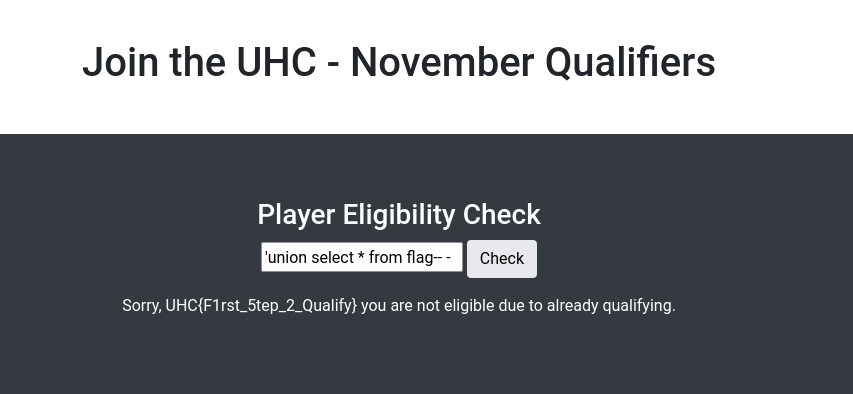Click the word 'Eligibility' in the subheading
This screenshot has height=394, width=853.
point(399,214)
